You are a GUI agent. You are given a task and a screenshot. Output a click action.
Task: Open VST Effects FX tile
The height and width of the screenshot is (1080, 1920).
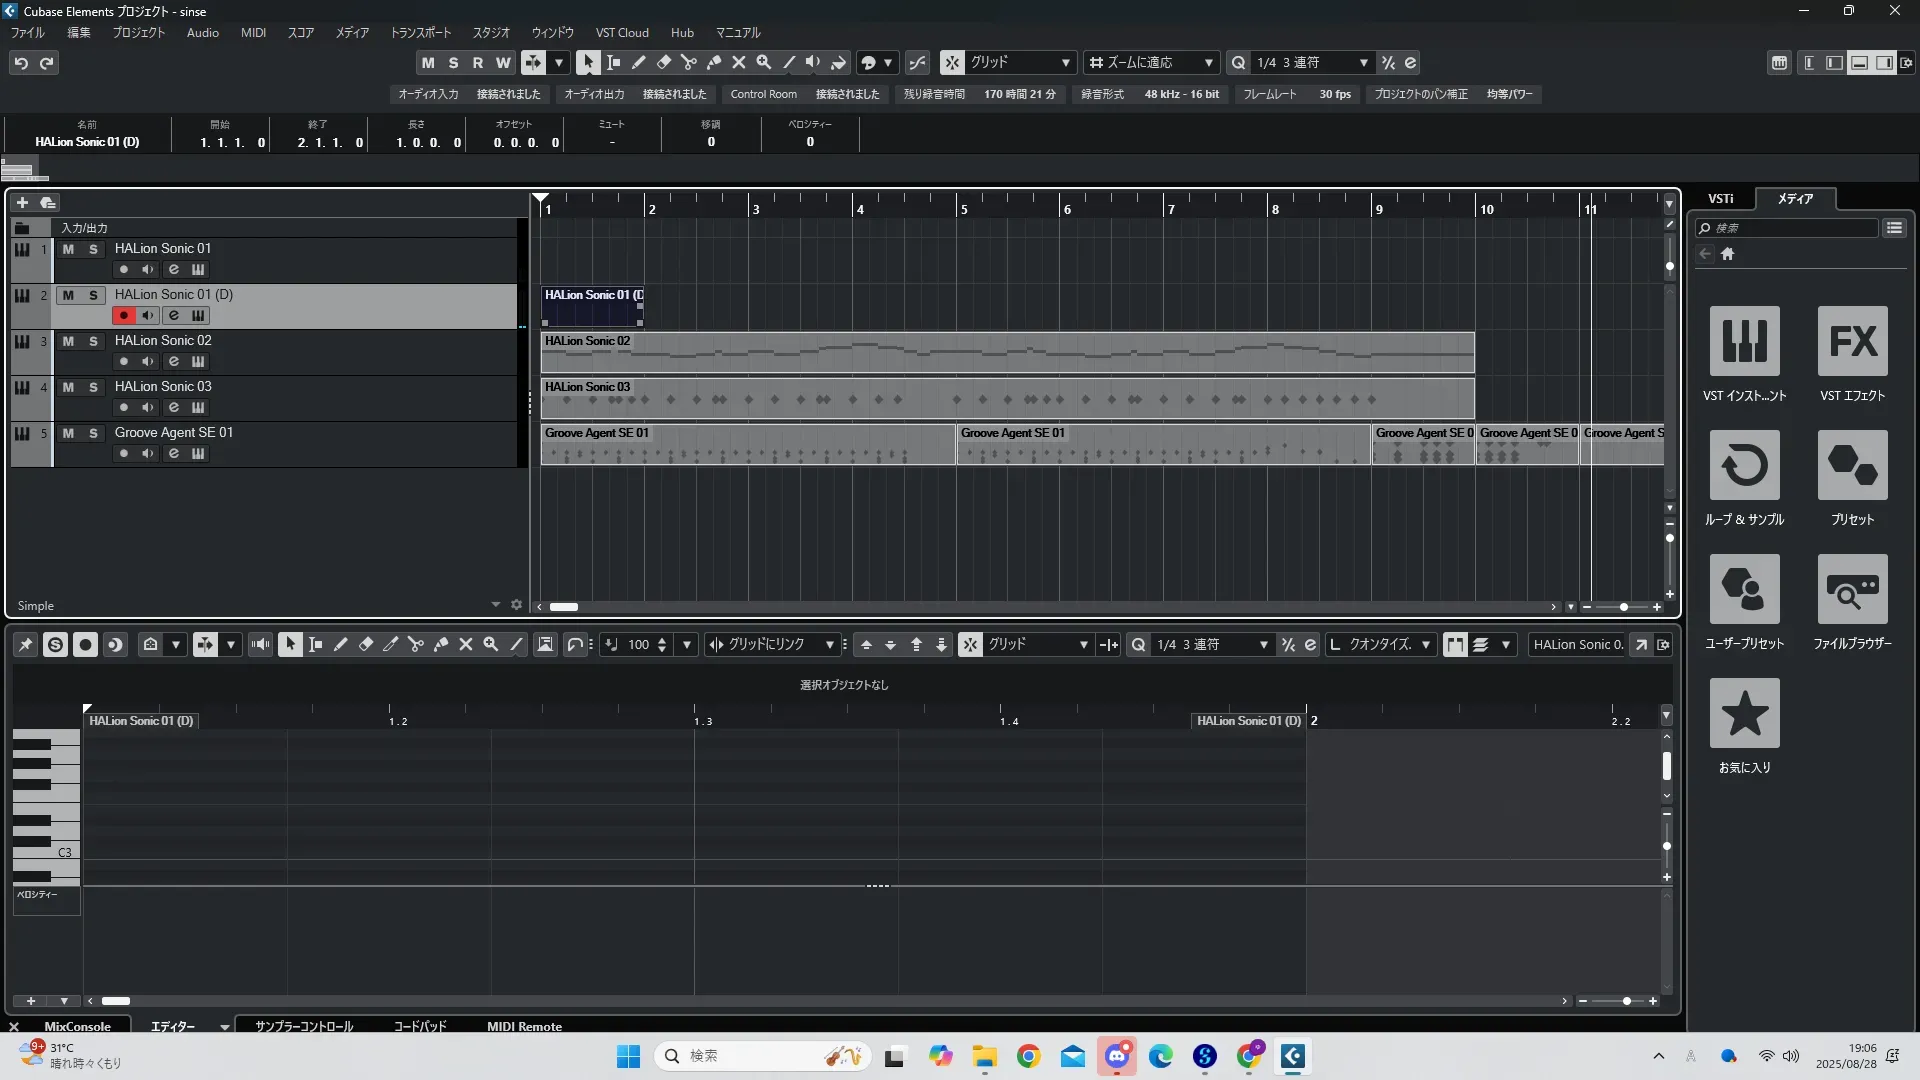point(1852,342)
